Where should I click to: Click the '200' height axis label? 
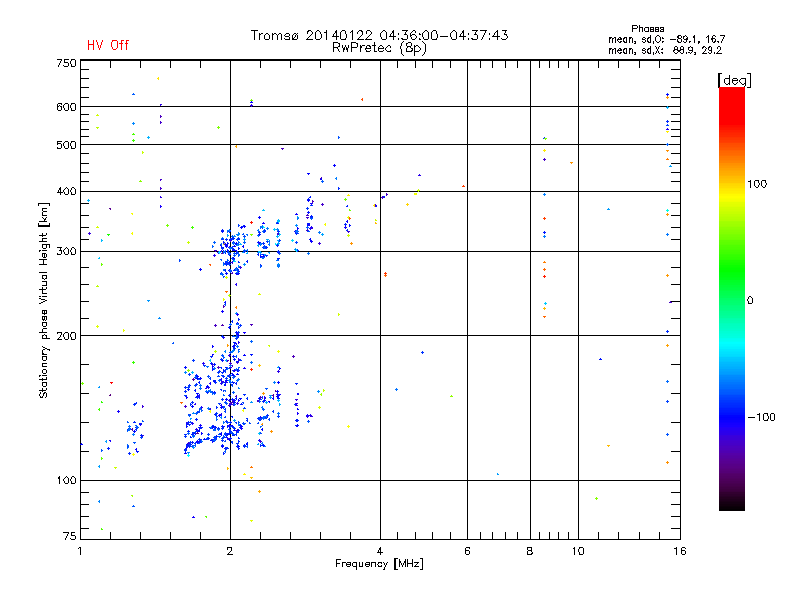[x=66, y=336]
